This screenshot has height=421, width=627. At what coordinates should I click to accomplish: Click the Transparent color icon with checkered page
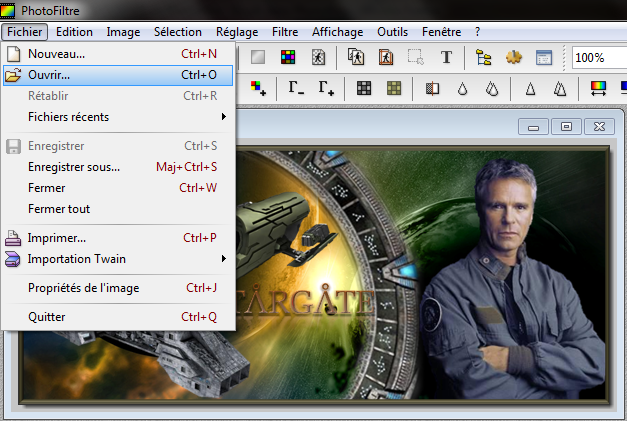click(318, 57)
